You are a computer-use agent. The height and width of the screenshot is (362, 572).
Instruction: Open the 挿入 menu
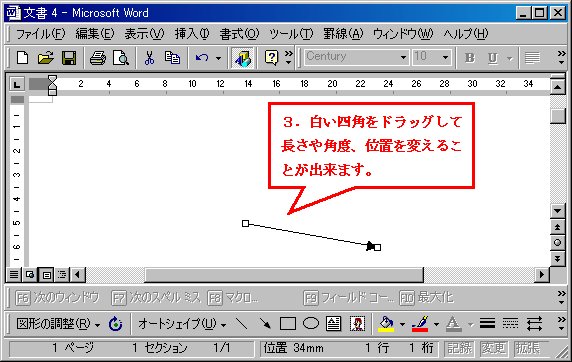192,34
